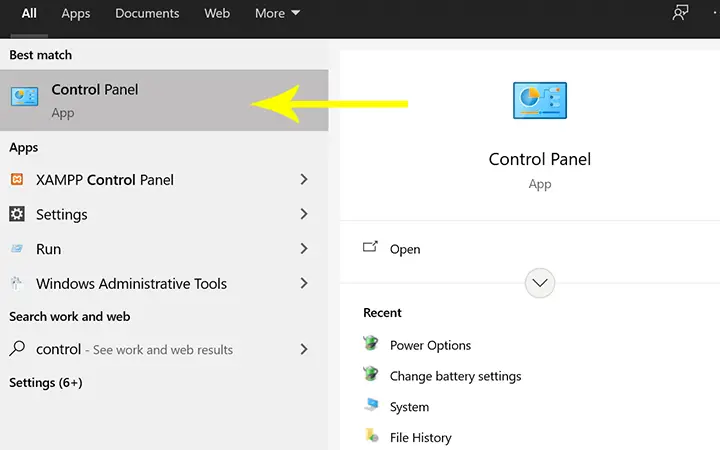Open the More dropdown menu
Screen dimensions: 720x450
click(277, 13)
